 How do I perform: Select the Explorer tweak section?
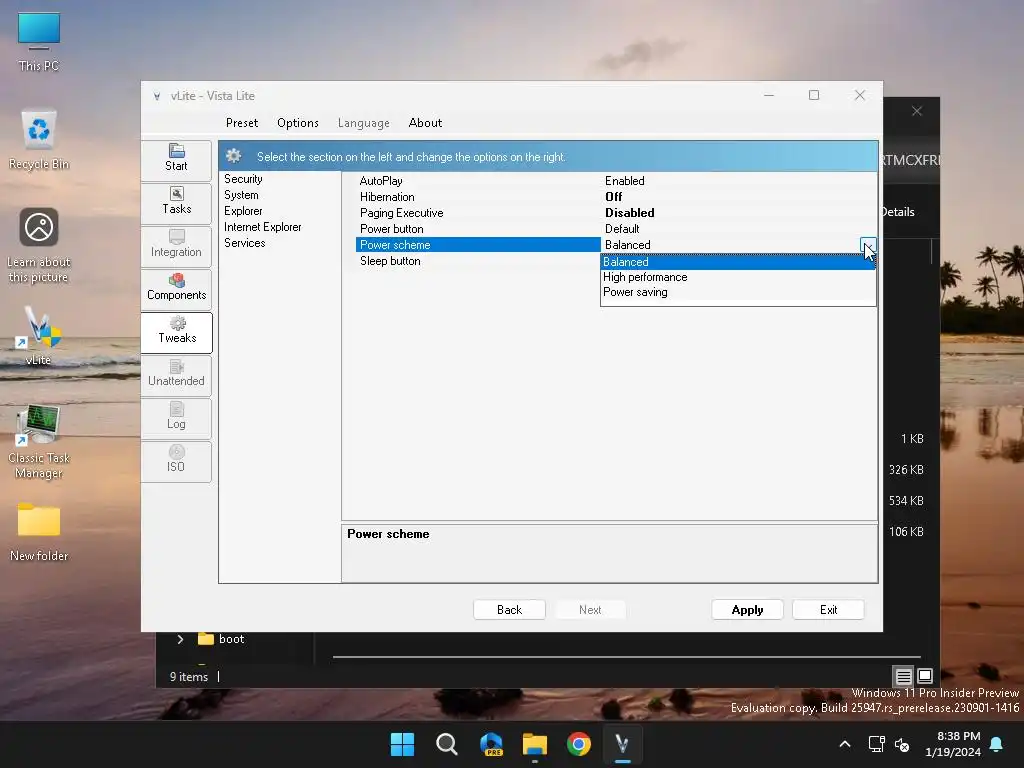click(x=243, y=211)
